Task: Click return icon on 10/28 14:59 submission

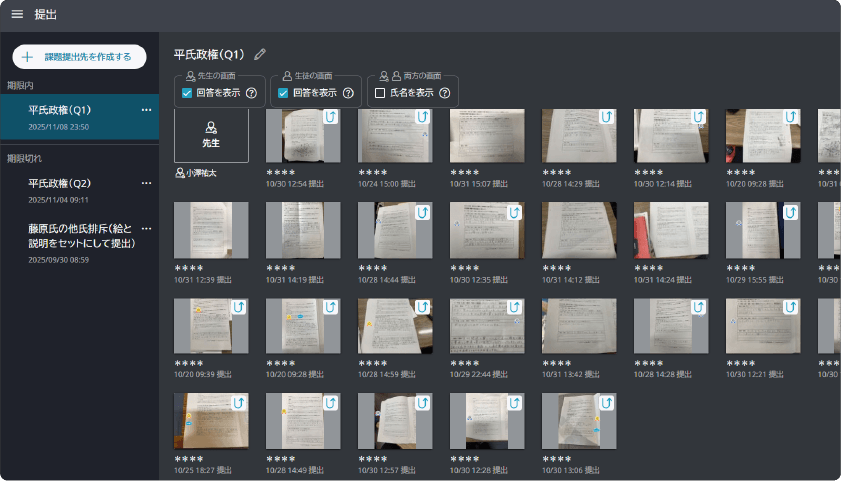Action: pos(423,307)
